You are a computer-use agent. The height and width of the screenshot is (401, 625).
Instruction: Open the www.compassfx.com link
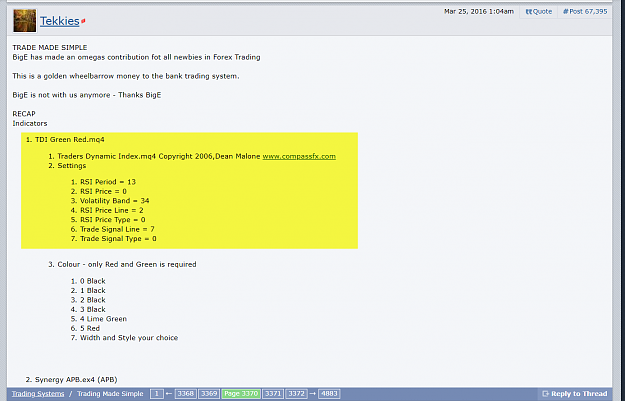299,156
